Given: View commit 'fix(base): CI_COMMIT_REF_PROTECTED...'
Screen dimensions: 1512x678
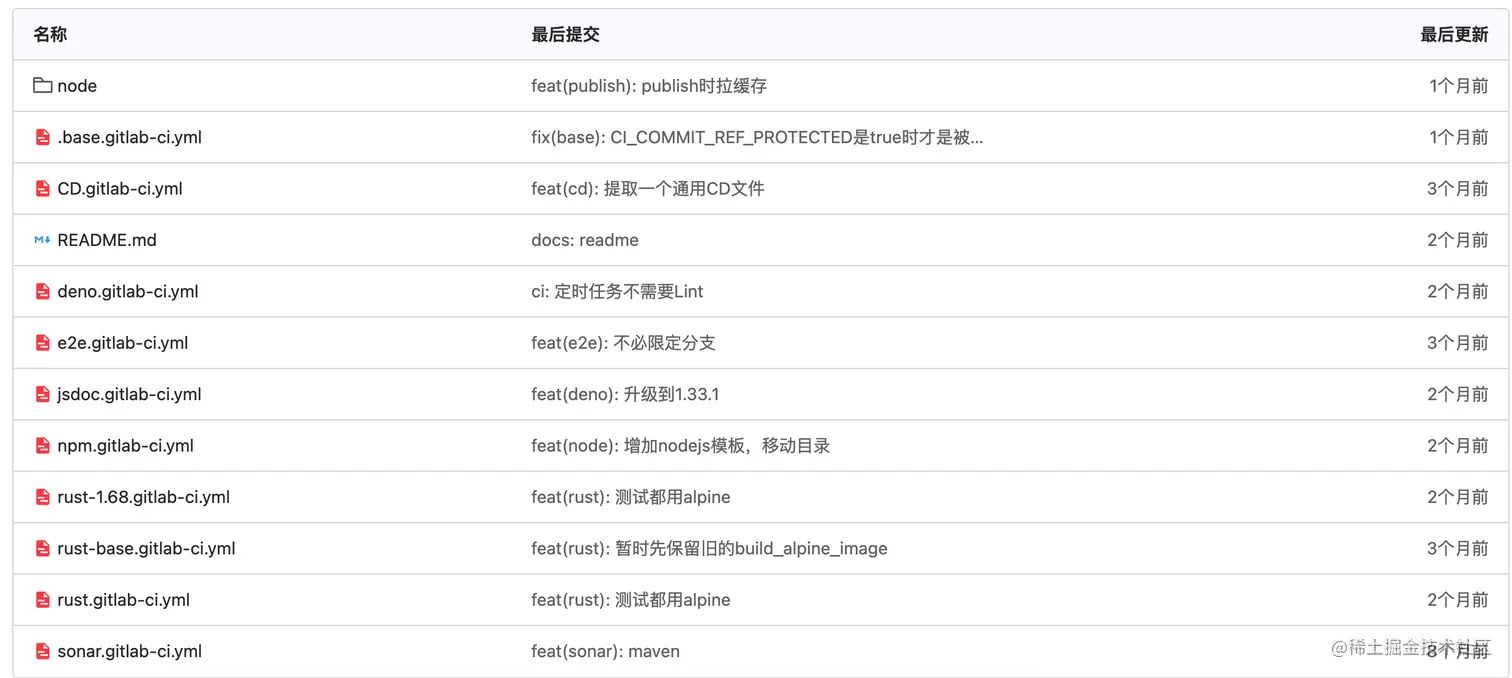Looking at the screenshot, I should point(757,137).
